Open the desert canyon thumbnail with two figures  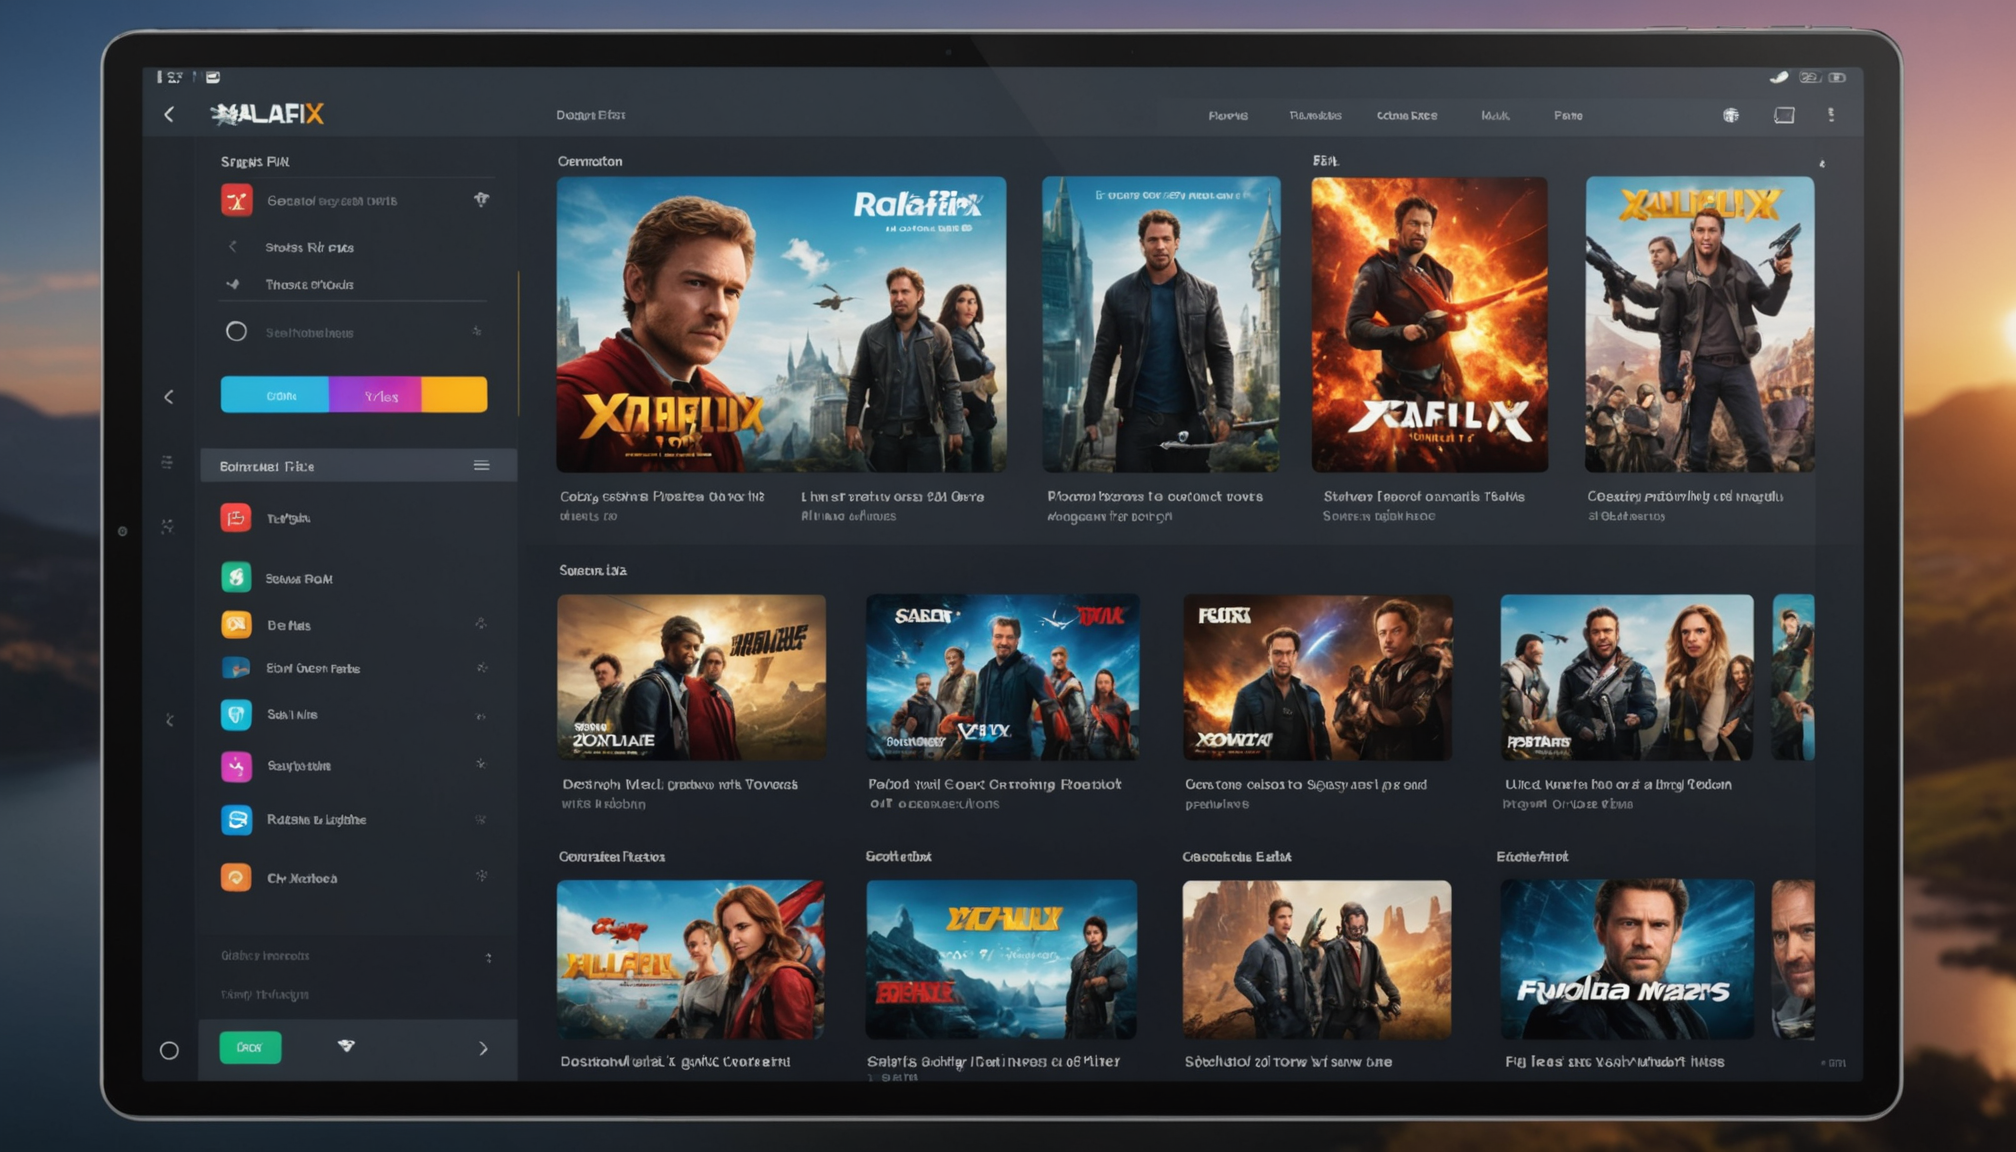[1316, 959]
